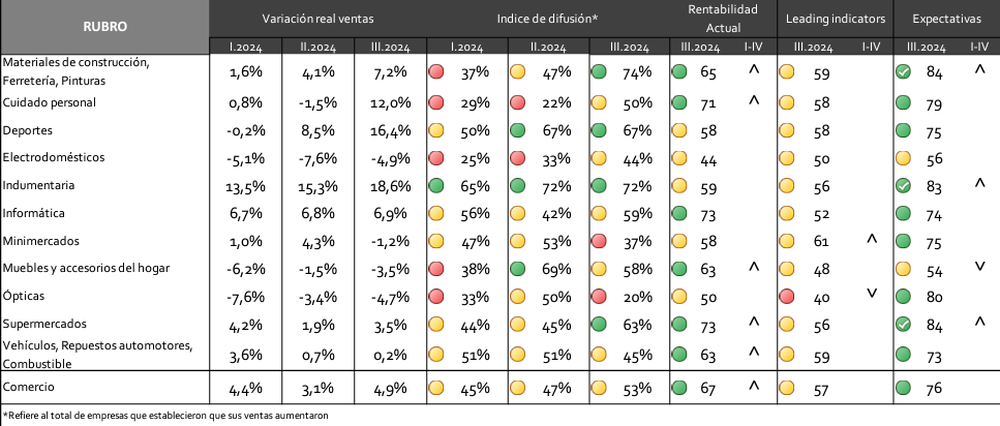
Task: Click the green checkmark icon next to Indumentaria 83
Action: coord(902,186)
